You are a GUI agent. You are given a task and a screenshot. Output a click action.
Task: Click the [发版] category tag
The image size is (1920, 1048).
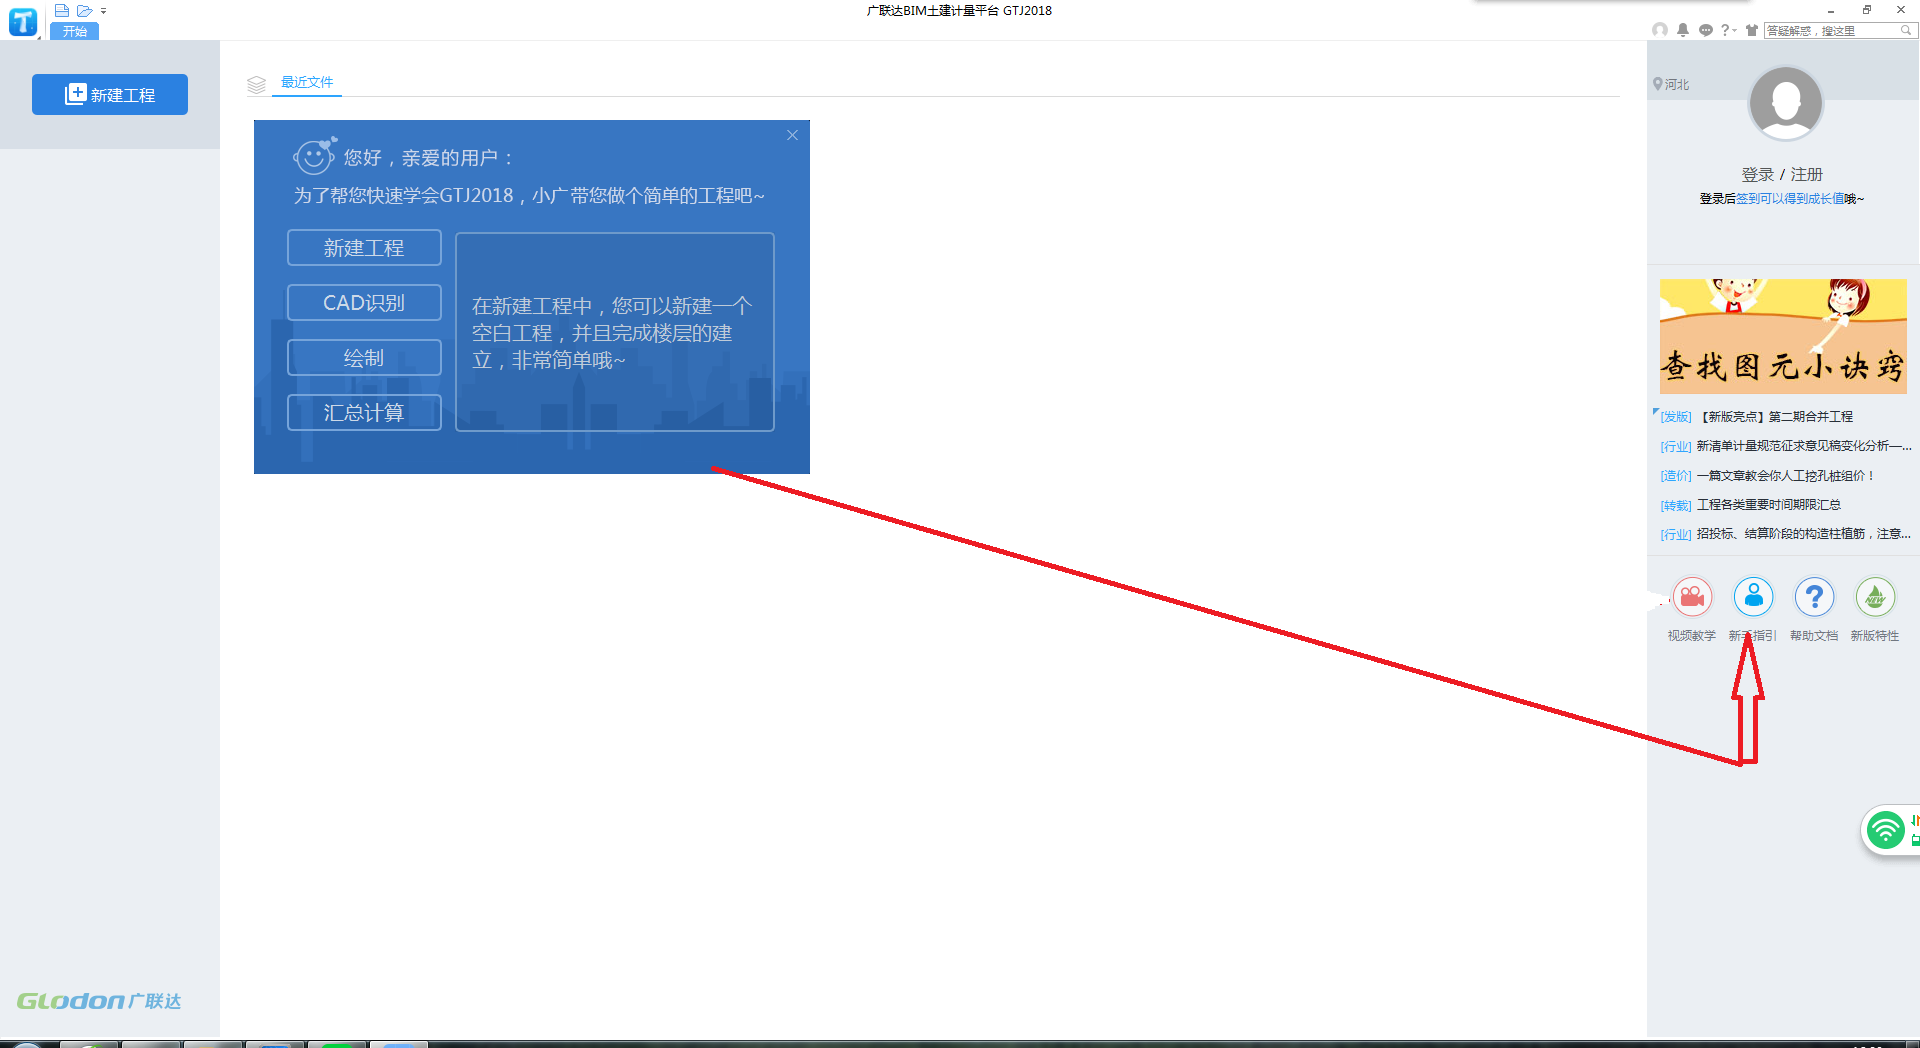pos(1676,417)
